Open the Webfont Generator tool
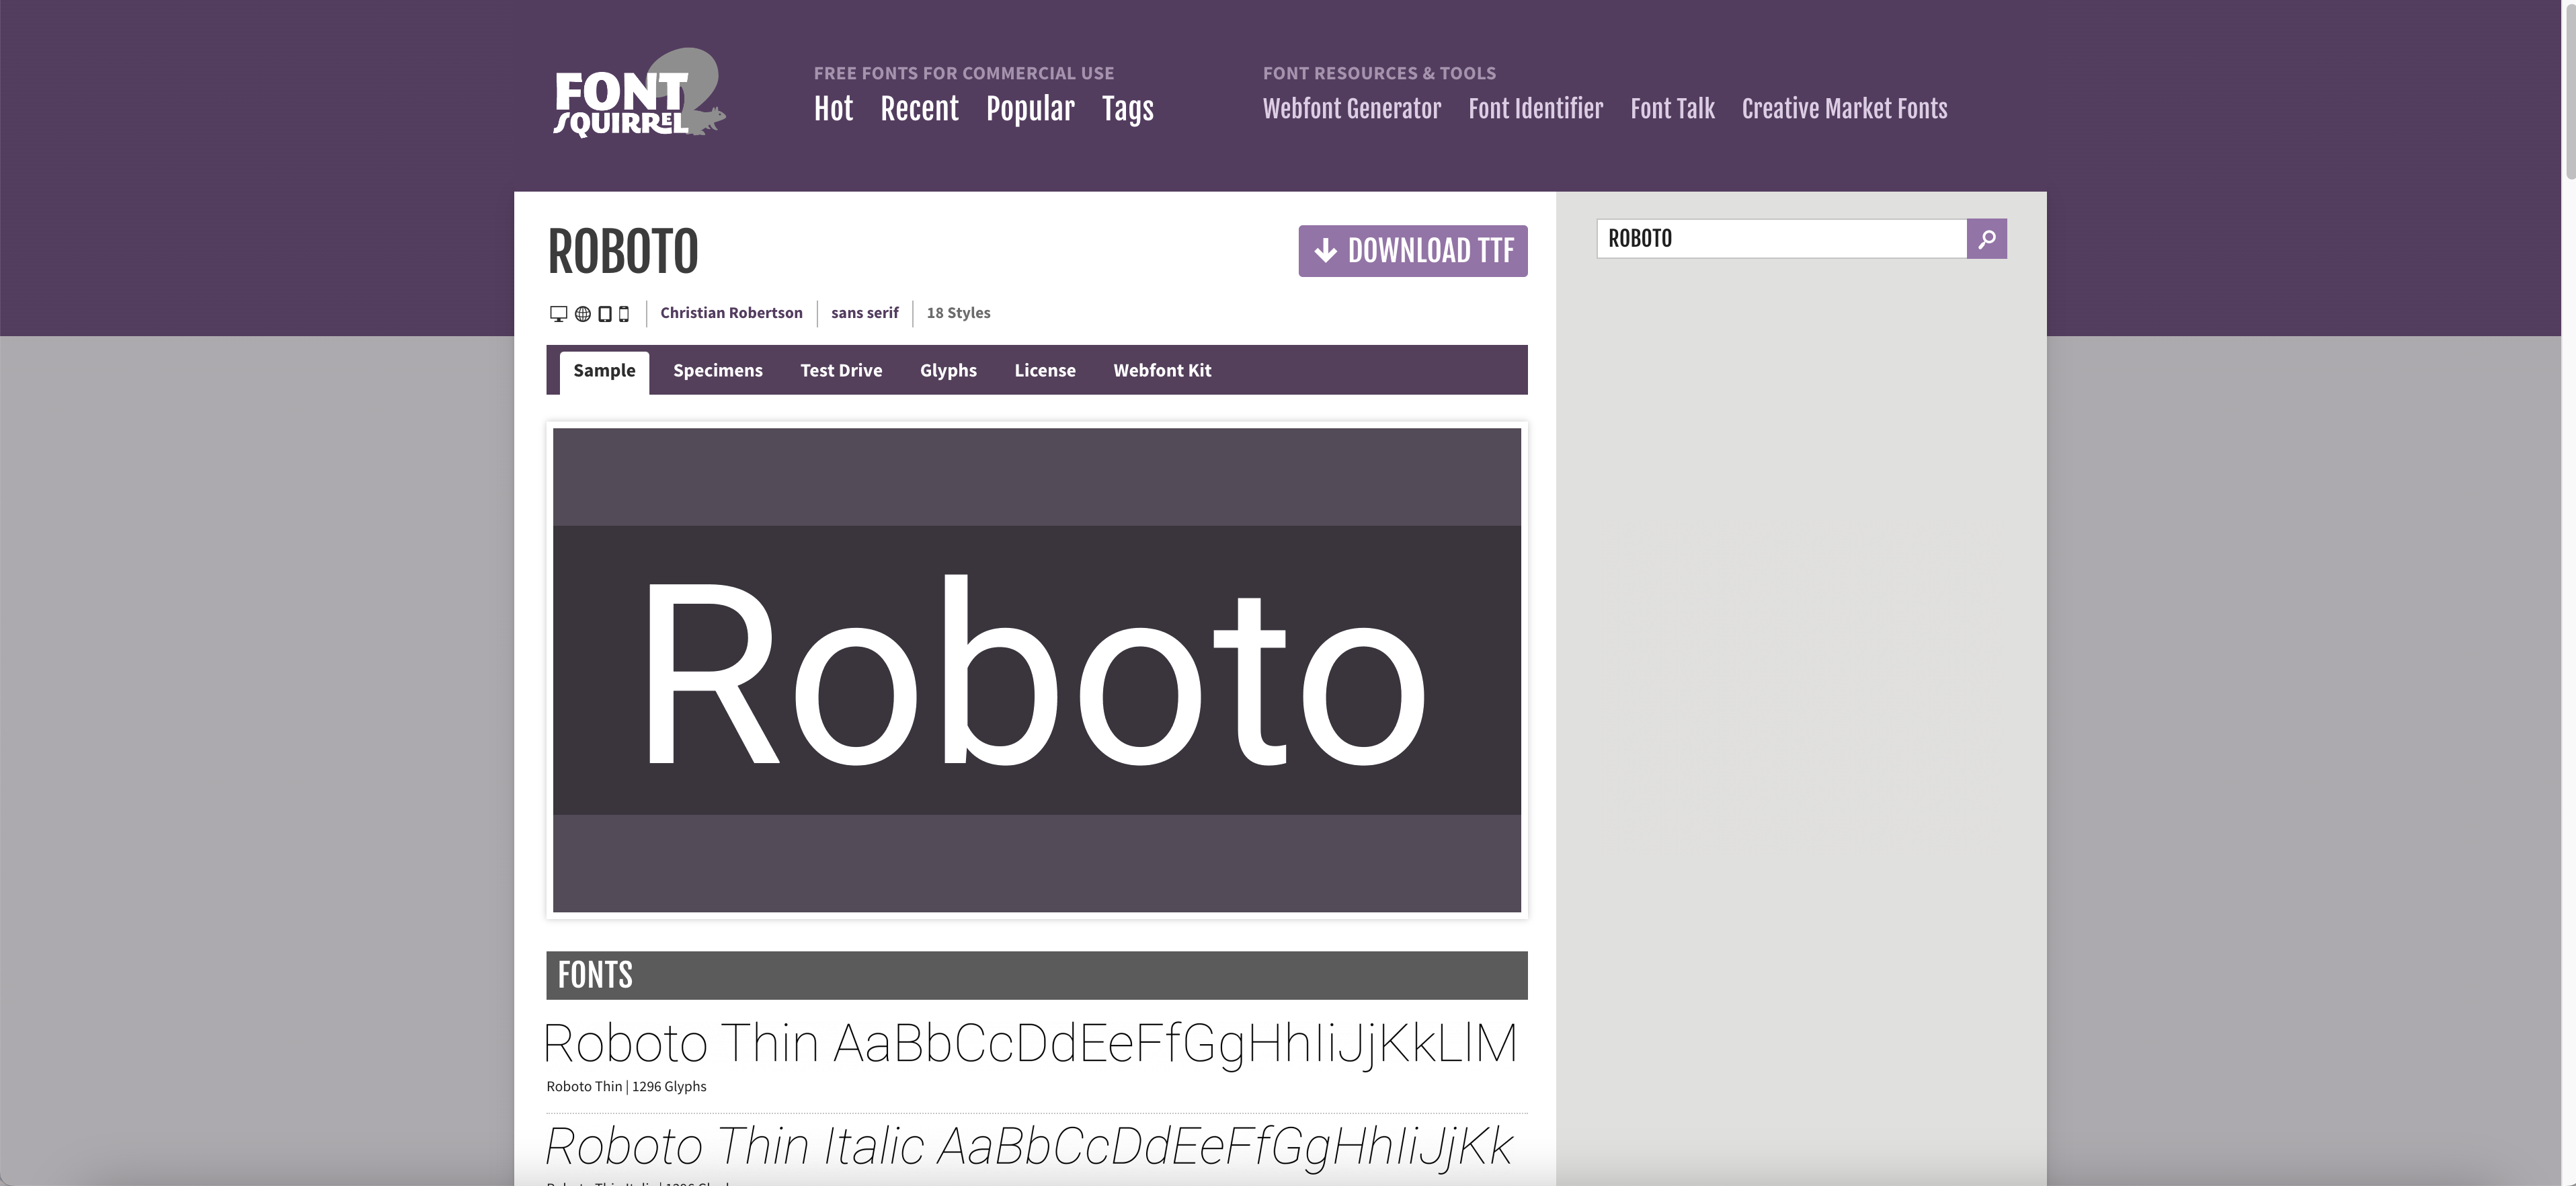The image size is (2576, 1186). pyautogui.click(x=1351, y=109)
